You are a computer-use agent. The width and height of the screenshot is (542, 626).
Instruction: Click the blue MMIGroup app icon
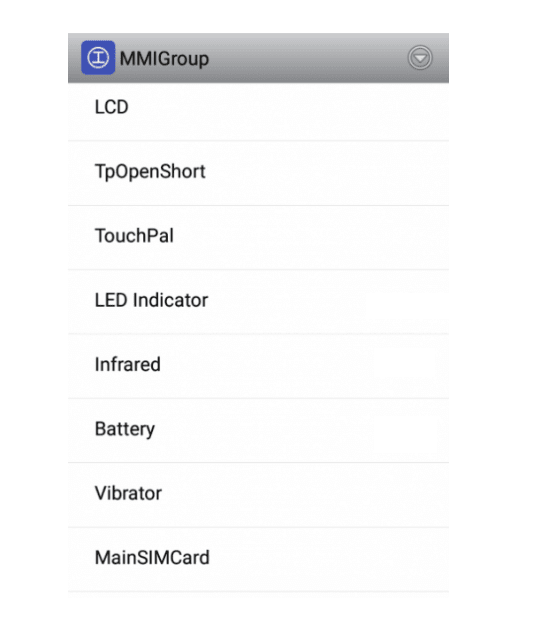tap(98, 57)
